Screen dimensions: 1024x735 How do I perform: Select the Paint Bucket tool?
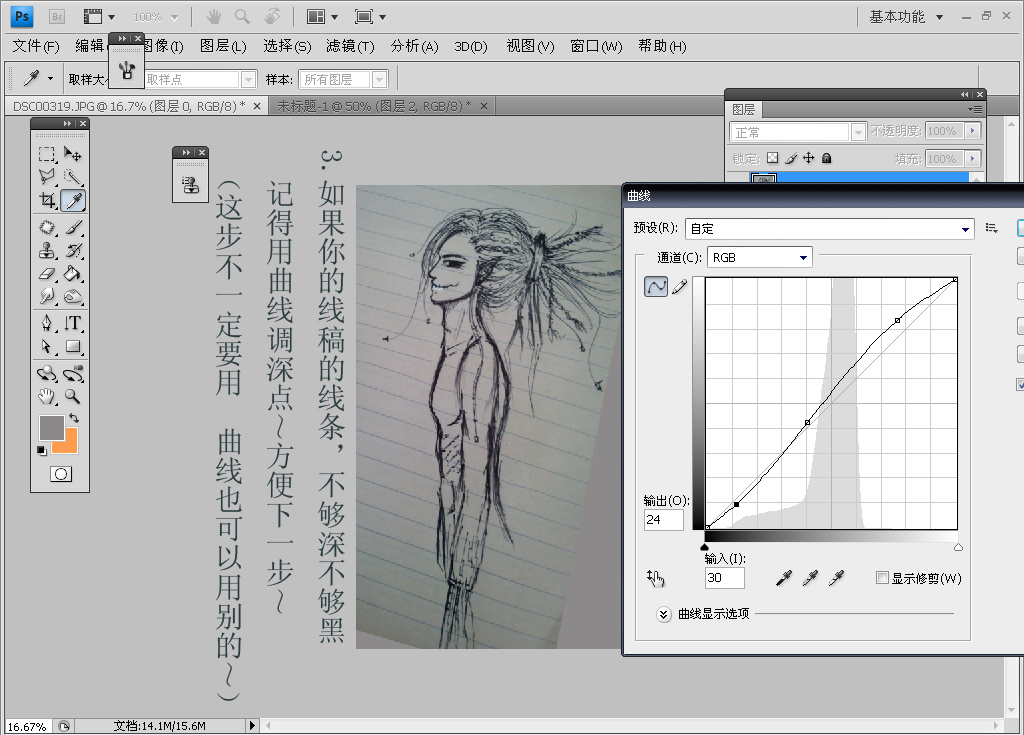pos(73,274)
